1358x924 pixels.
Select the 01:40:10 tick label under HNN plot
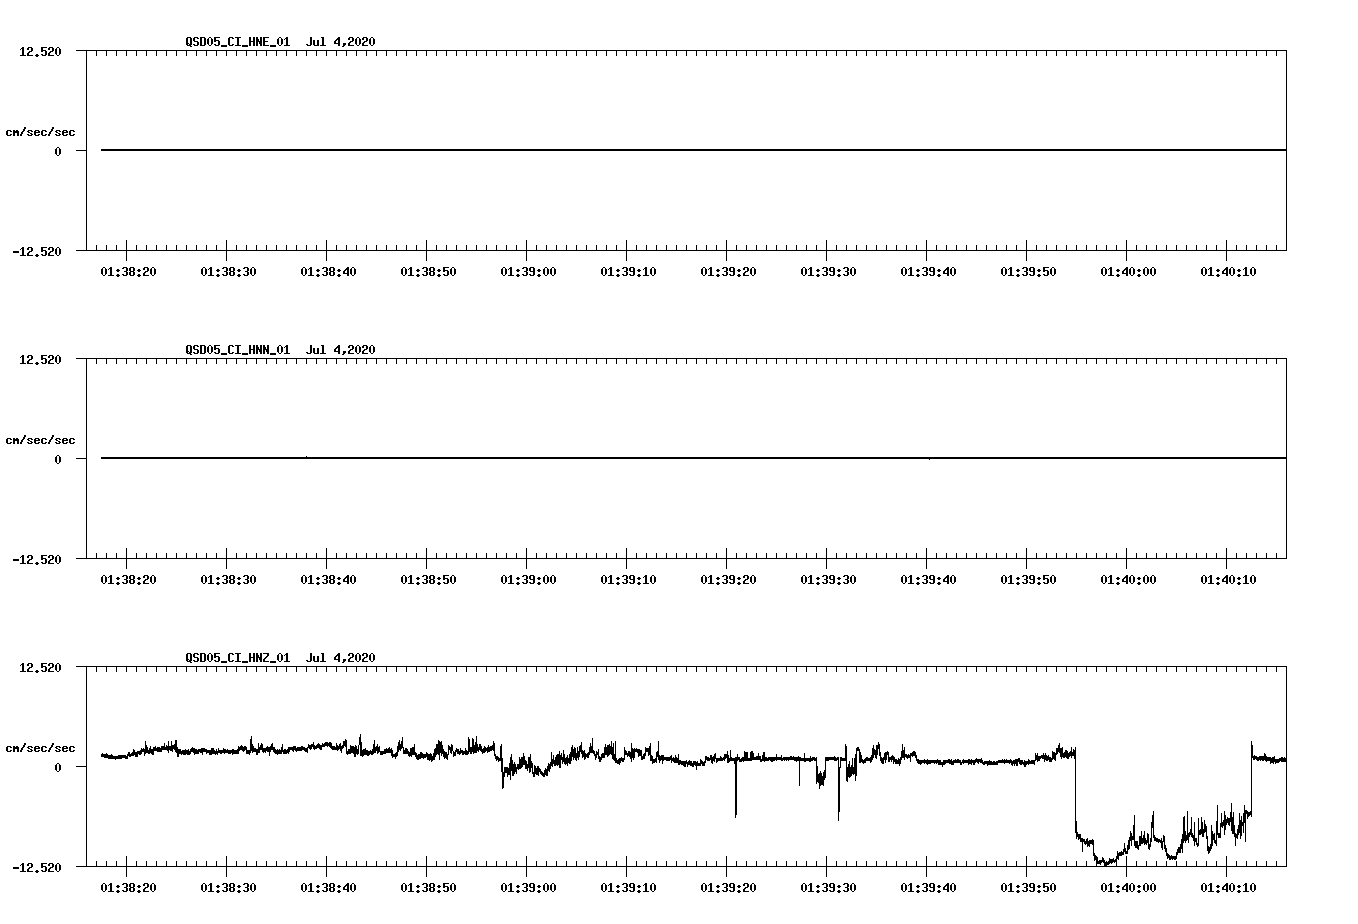pos(1228,580)
